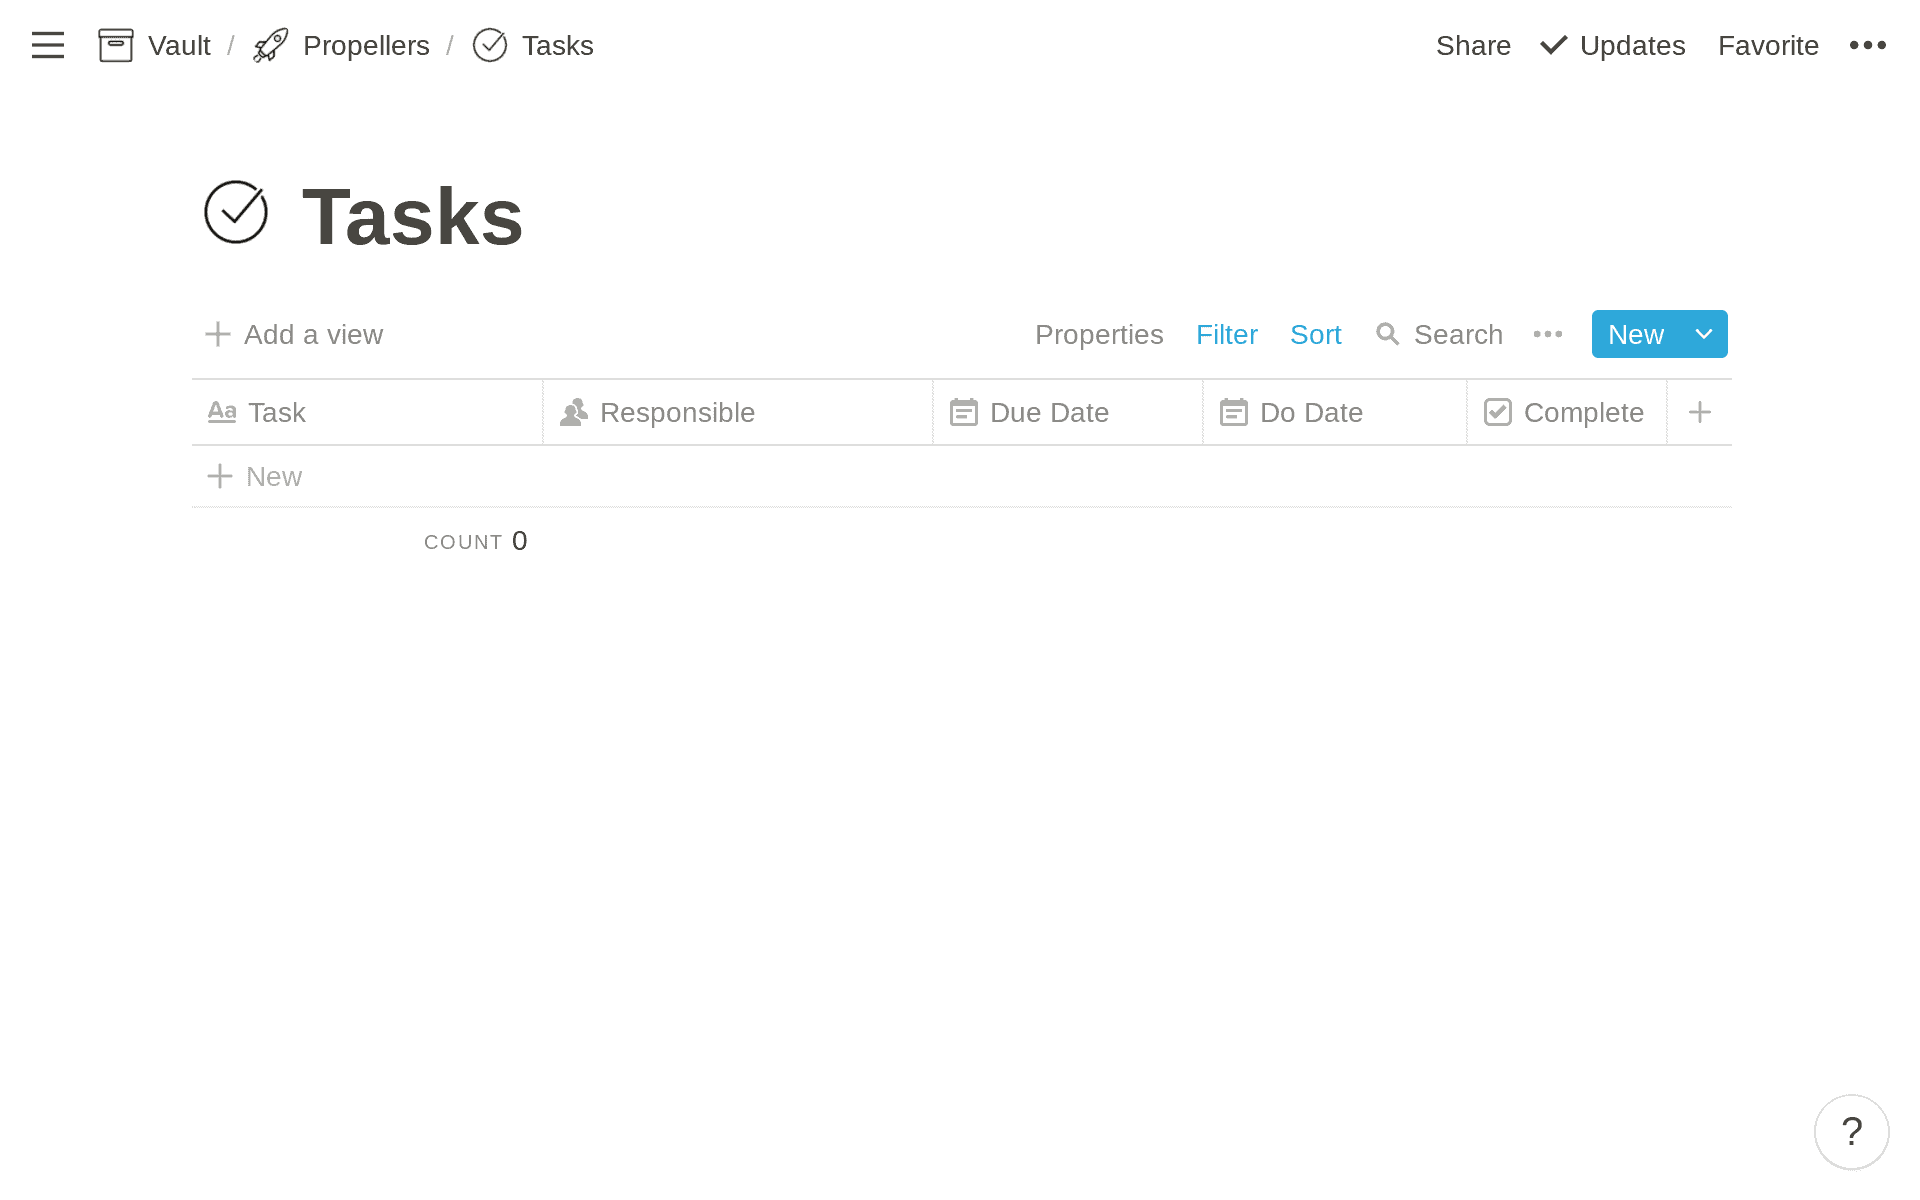Click the Aa icon on the Task column
This screenshot has width=1920, height=1200.
pyautogui.click(x=223, y=411)
